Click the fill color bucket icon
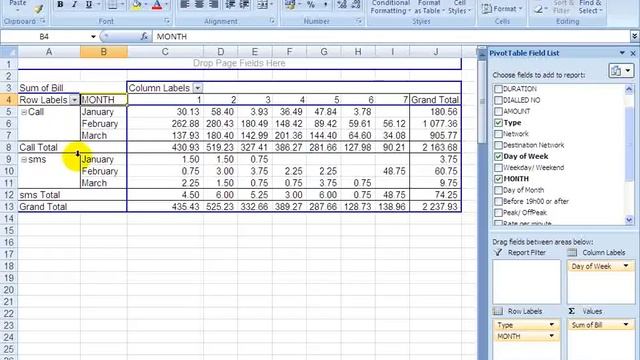640x360 pixels. (x=136, y=4)
